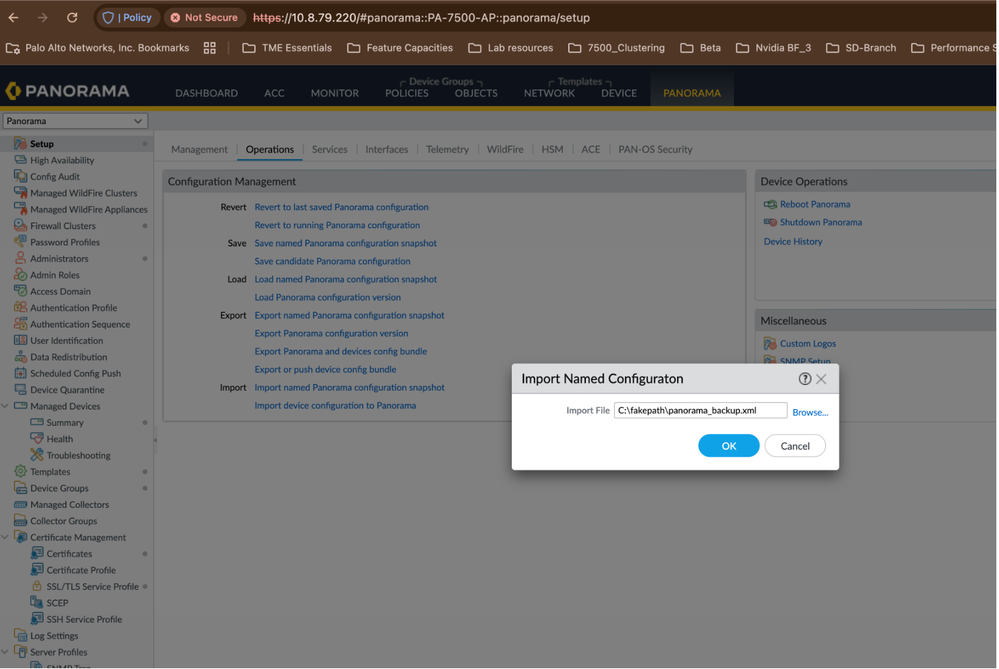Click Save named Panorama configuration snapshot

point(345,243)
